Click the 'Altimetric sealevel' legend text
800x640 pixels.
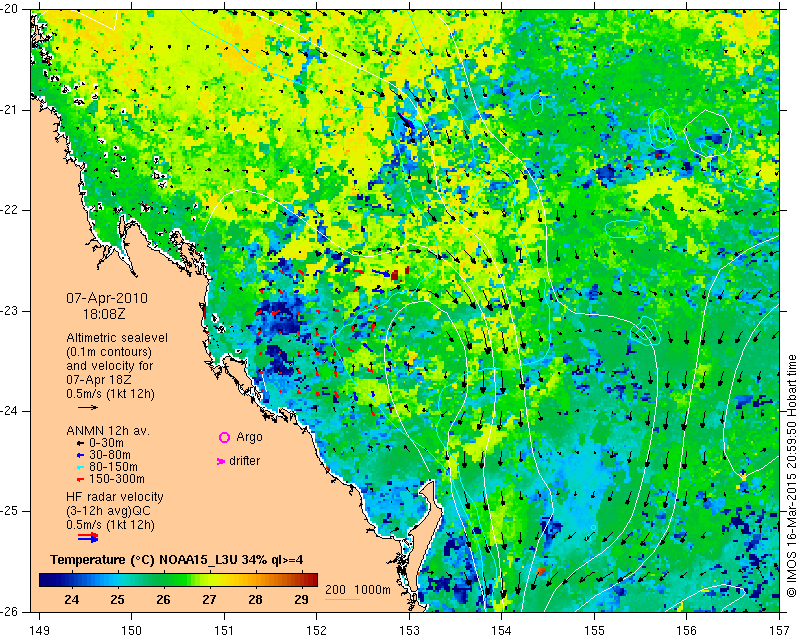tap(117, 338)
